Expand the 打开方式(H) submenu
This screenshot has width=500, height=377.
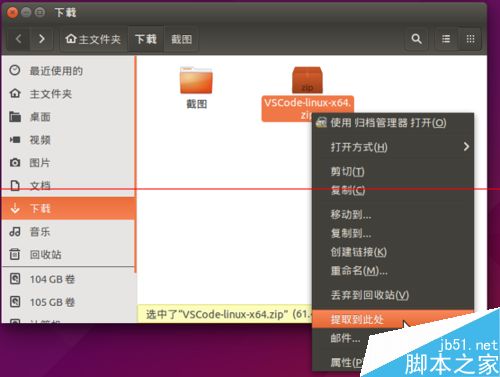pos(393,147)
